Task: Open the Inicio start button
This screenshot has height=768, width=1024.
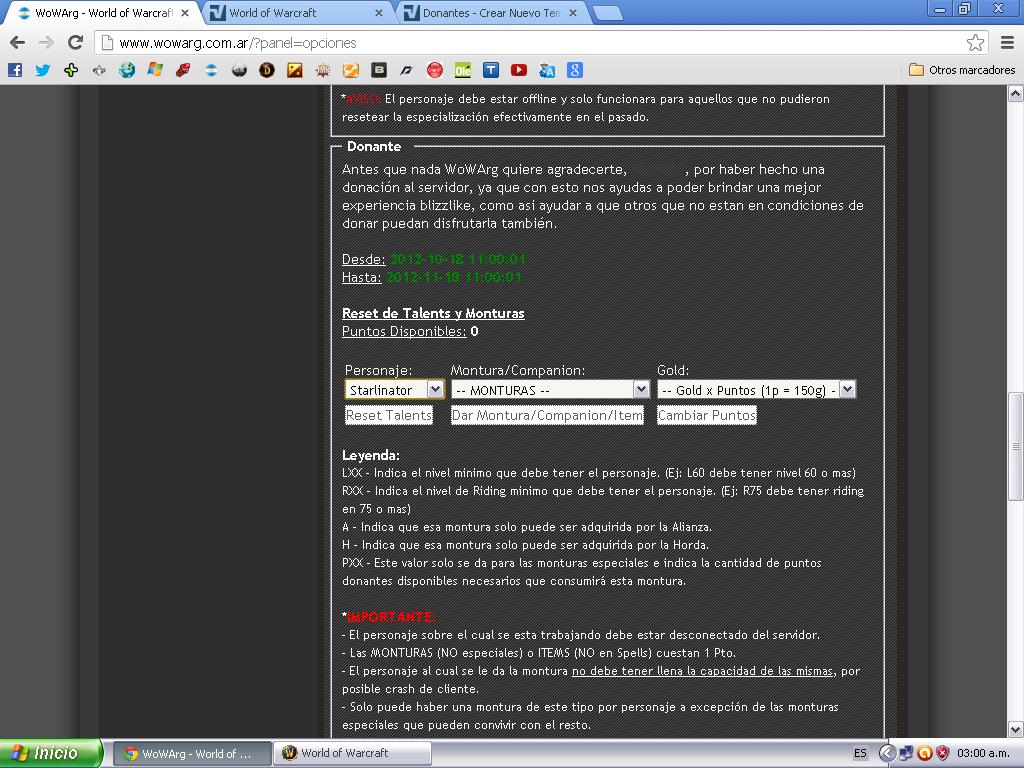Action: (x=51, y=753)
